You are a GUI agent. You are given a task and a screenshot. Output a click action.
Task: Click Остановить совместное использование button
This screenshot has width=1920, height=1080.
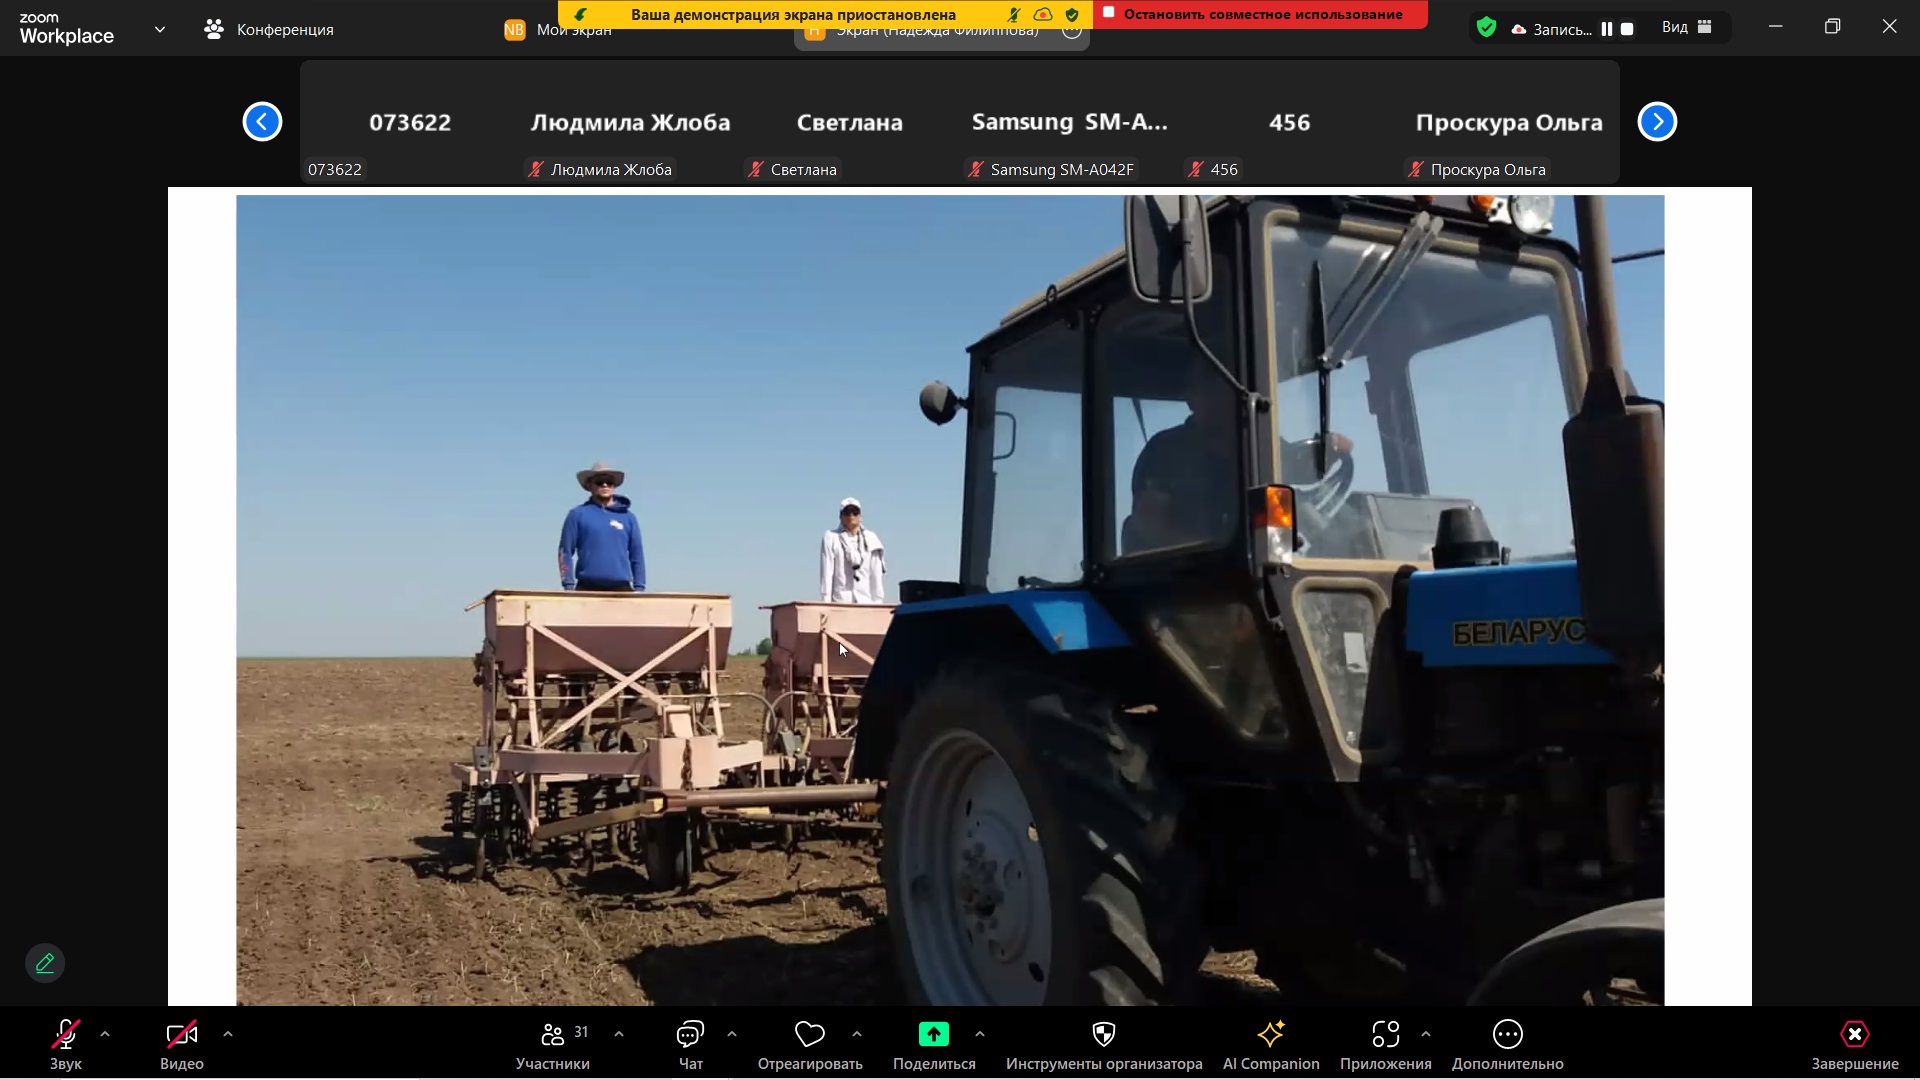(x=1261, y=14)
